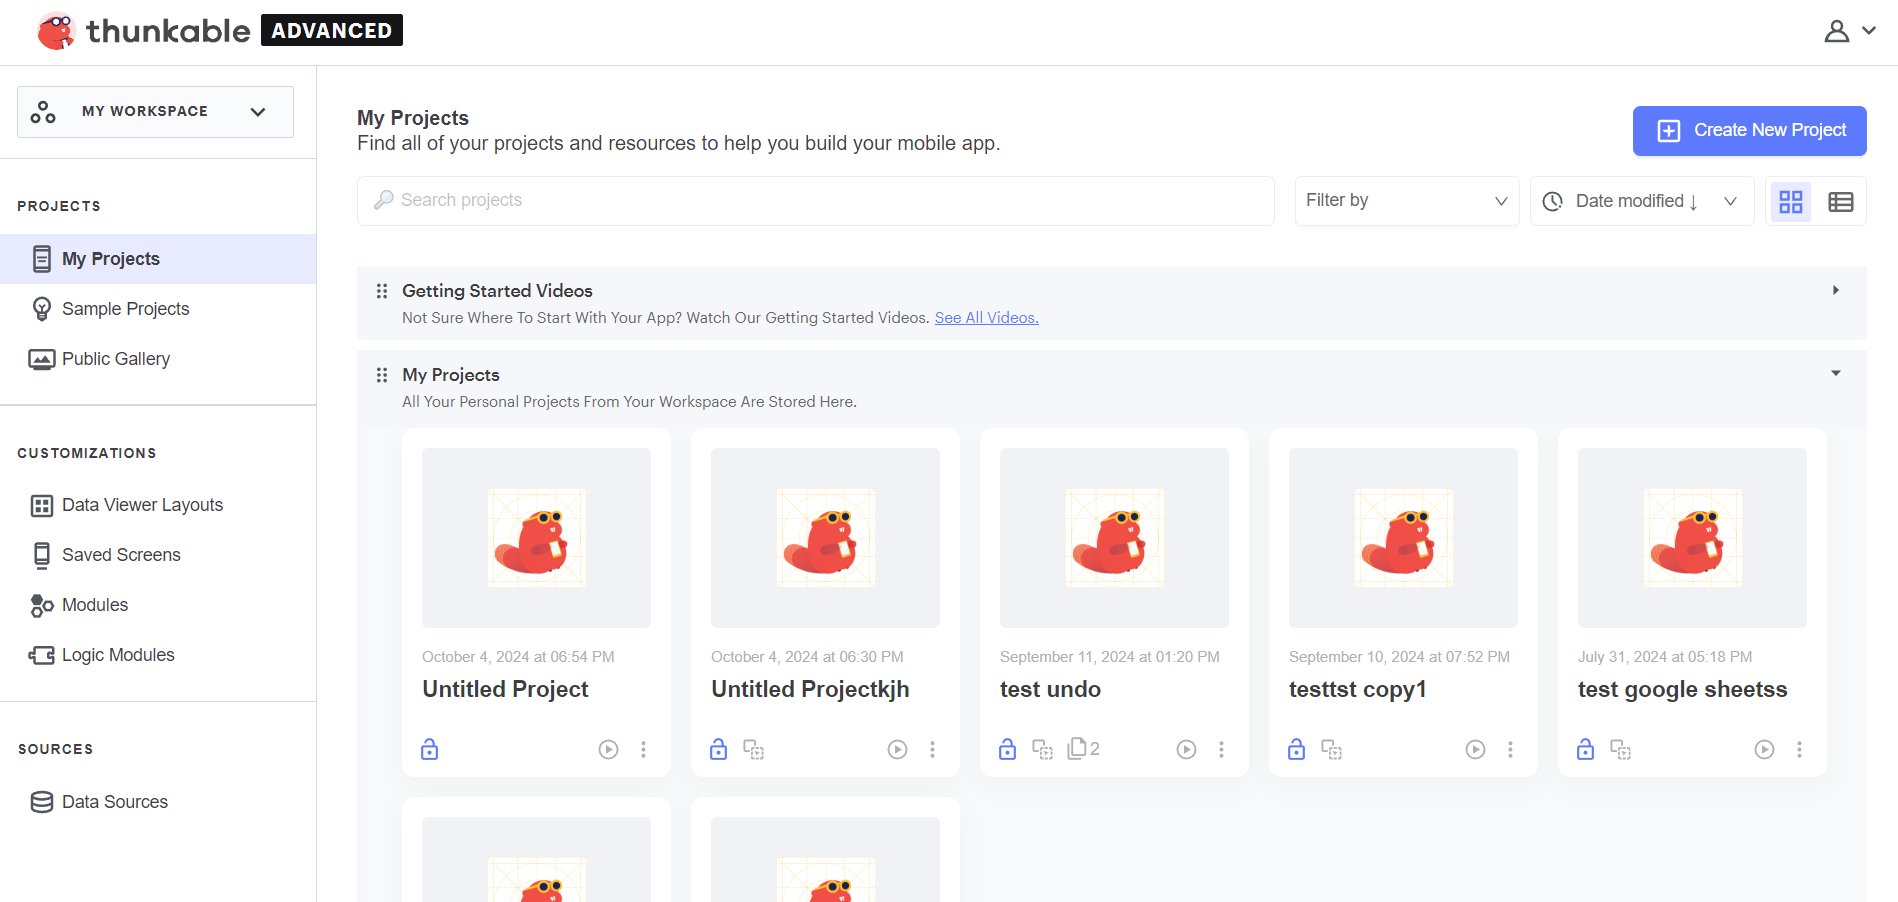Viewport: 1898px width, 902px height.
Task: Open three-dot menu on test google sheetss card
Action: [1799, 749]
